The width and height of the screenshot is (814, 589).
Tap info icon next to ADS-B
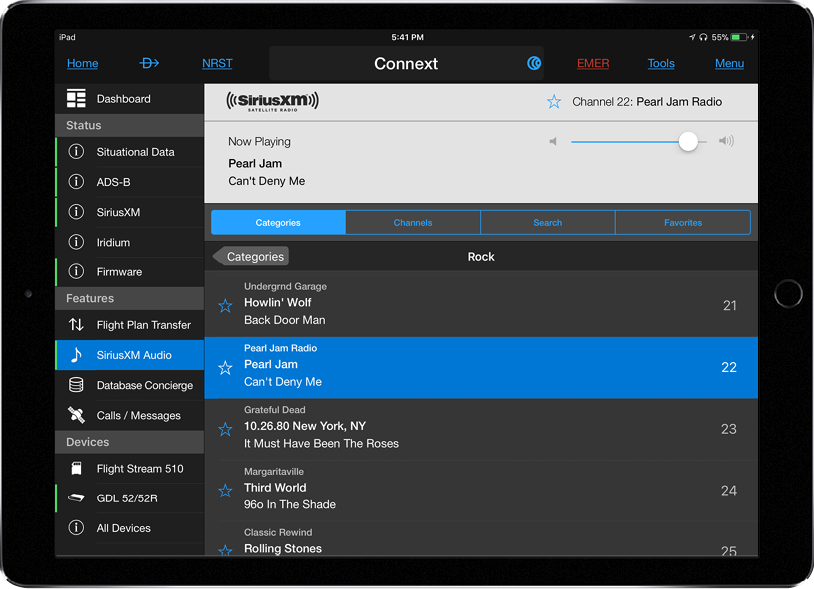coord(76,182)
